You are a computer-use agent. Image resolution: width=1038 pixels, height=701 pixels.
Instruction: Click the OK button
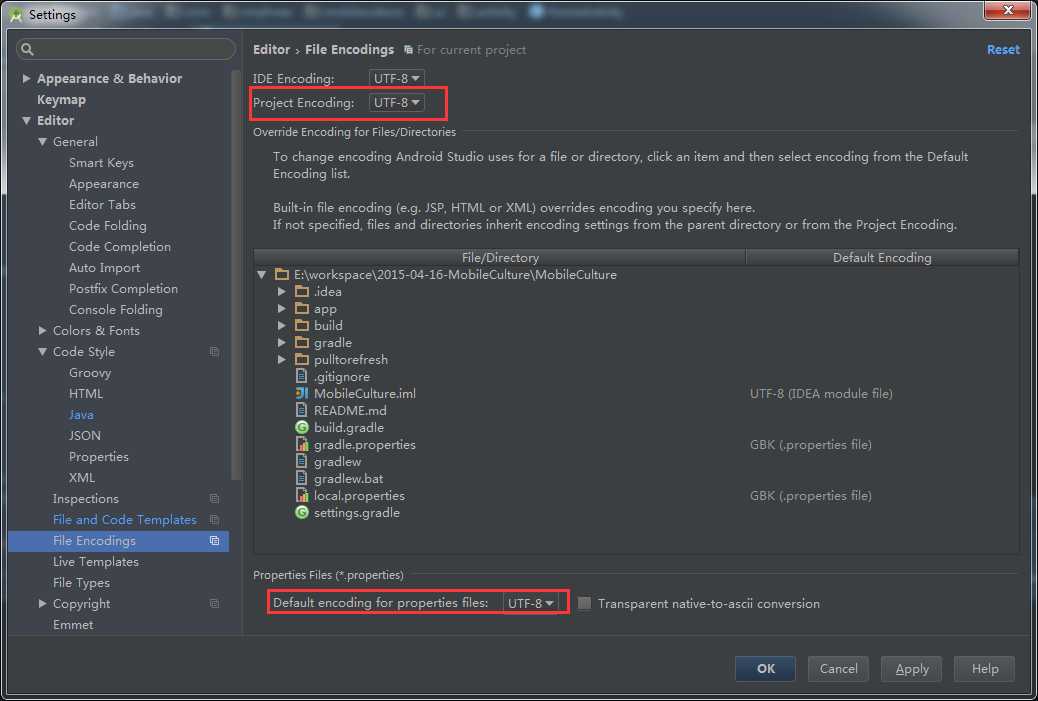click(765, 669)
